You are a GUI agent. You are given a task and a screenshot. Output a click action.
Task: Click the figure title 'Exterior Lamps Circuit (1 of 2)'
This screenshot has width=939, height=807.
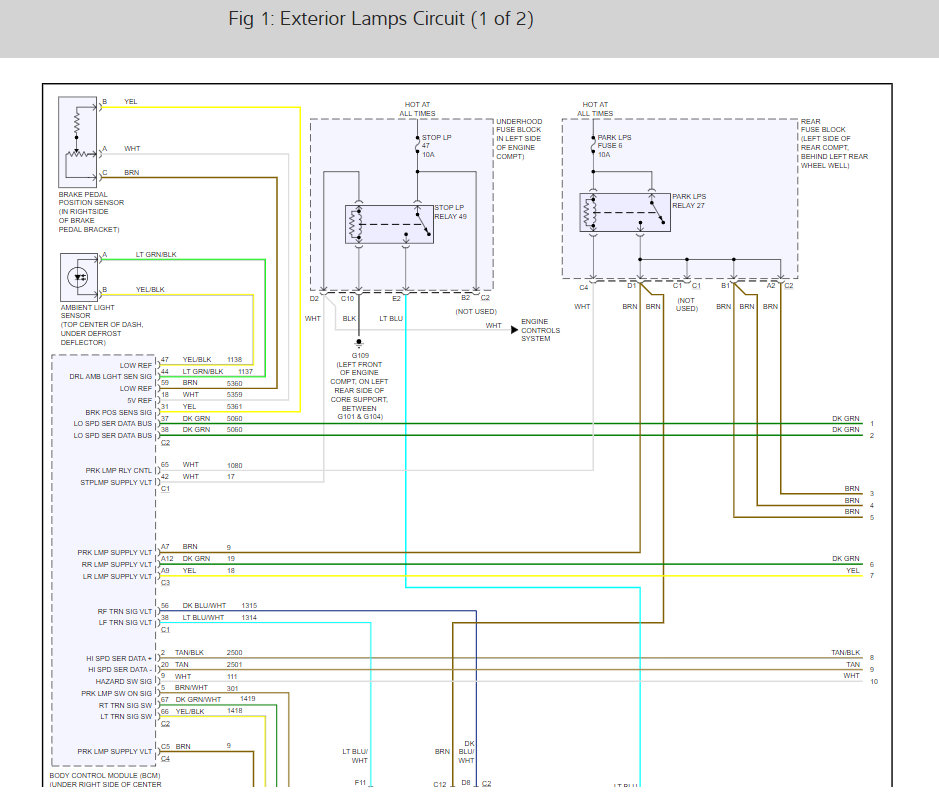(x=381, y=19)
